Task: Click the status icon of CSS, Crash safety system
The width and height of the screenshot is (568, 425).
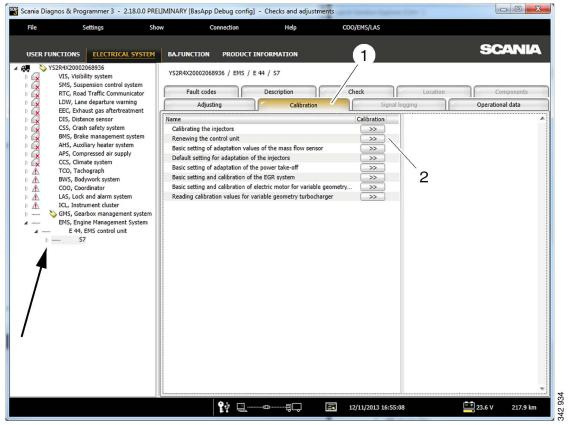Action: click(x=36, y=128)
